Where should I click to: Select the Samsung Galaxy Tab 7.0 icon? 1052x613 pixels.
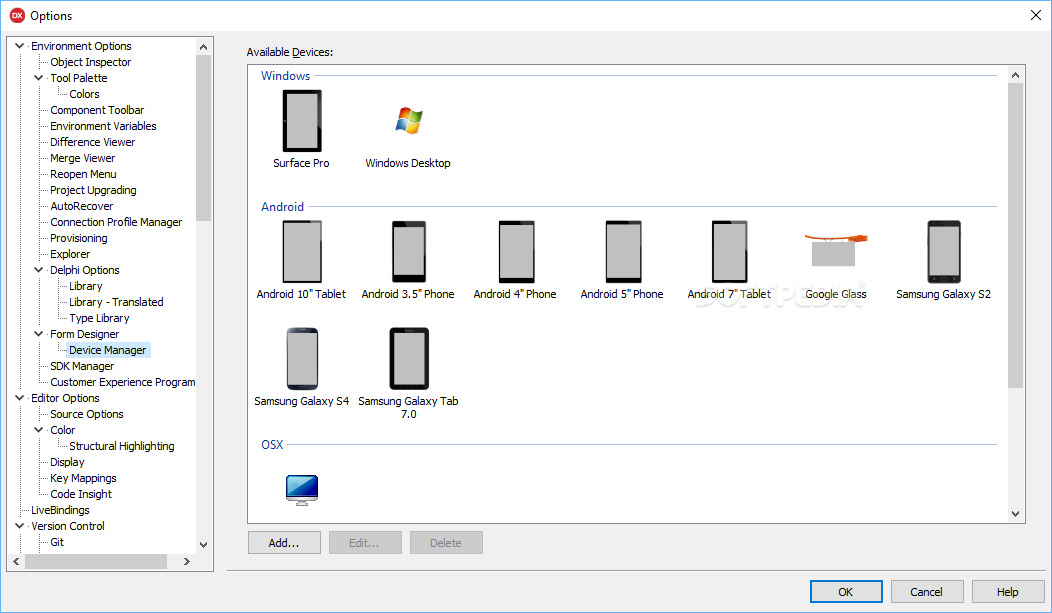tap(409, 358)
